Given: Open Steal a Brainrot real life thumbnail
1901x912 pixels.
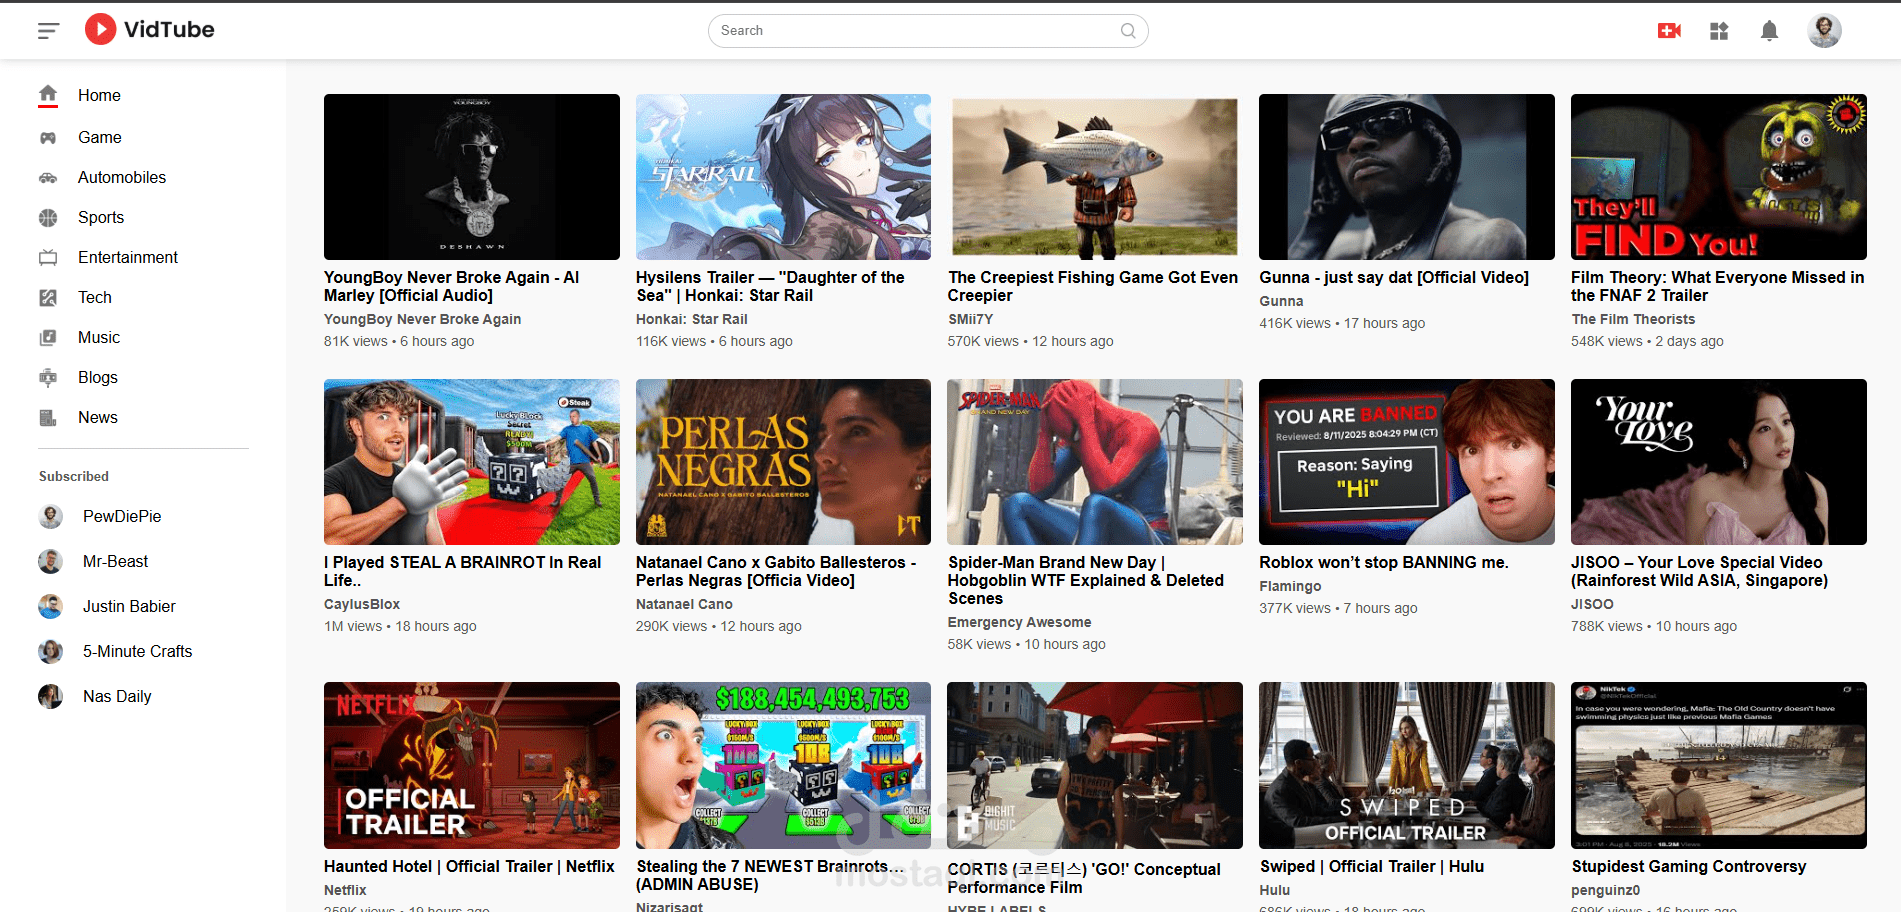Looking at the screenshot, I should pos(472,462).
